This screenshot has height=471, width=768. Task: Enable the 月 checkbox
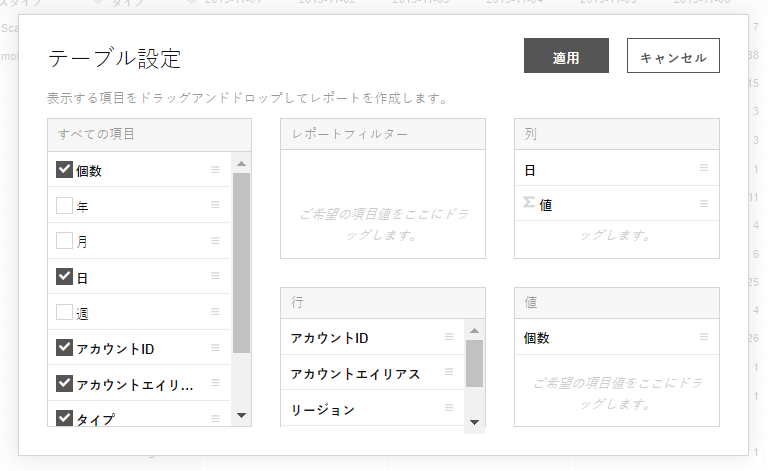[65, 241]
